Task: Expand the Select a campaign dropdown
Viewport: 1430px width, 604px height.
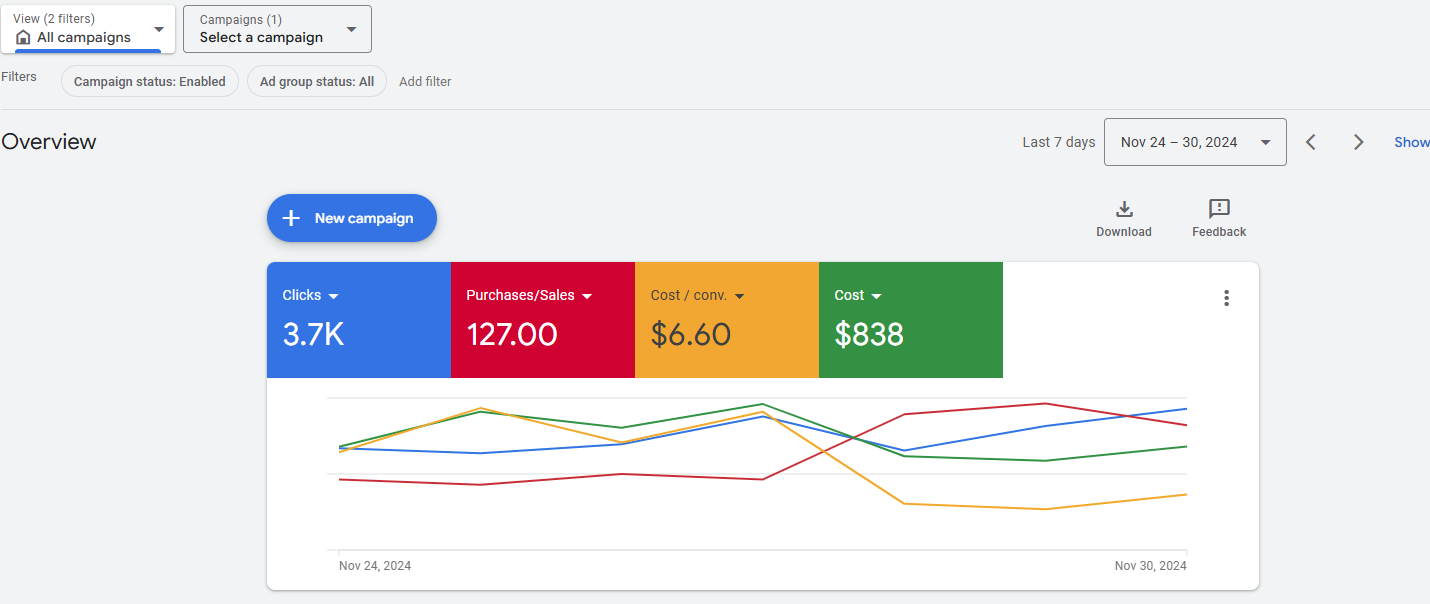Action: (x=277, y=29)
